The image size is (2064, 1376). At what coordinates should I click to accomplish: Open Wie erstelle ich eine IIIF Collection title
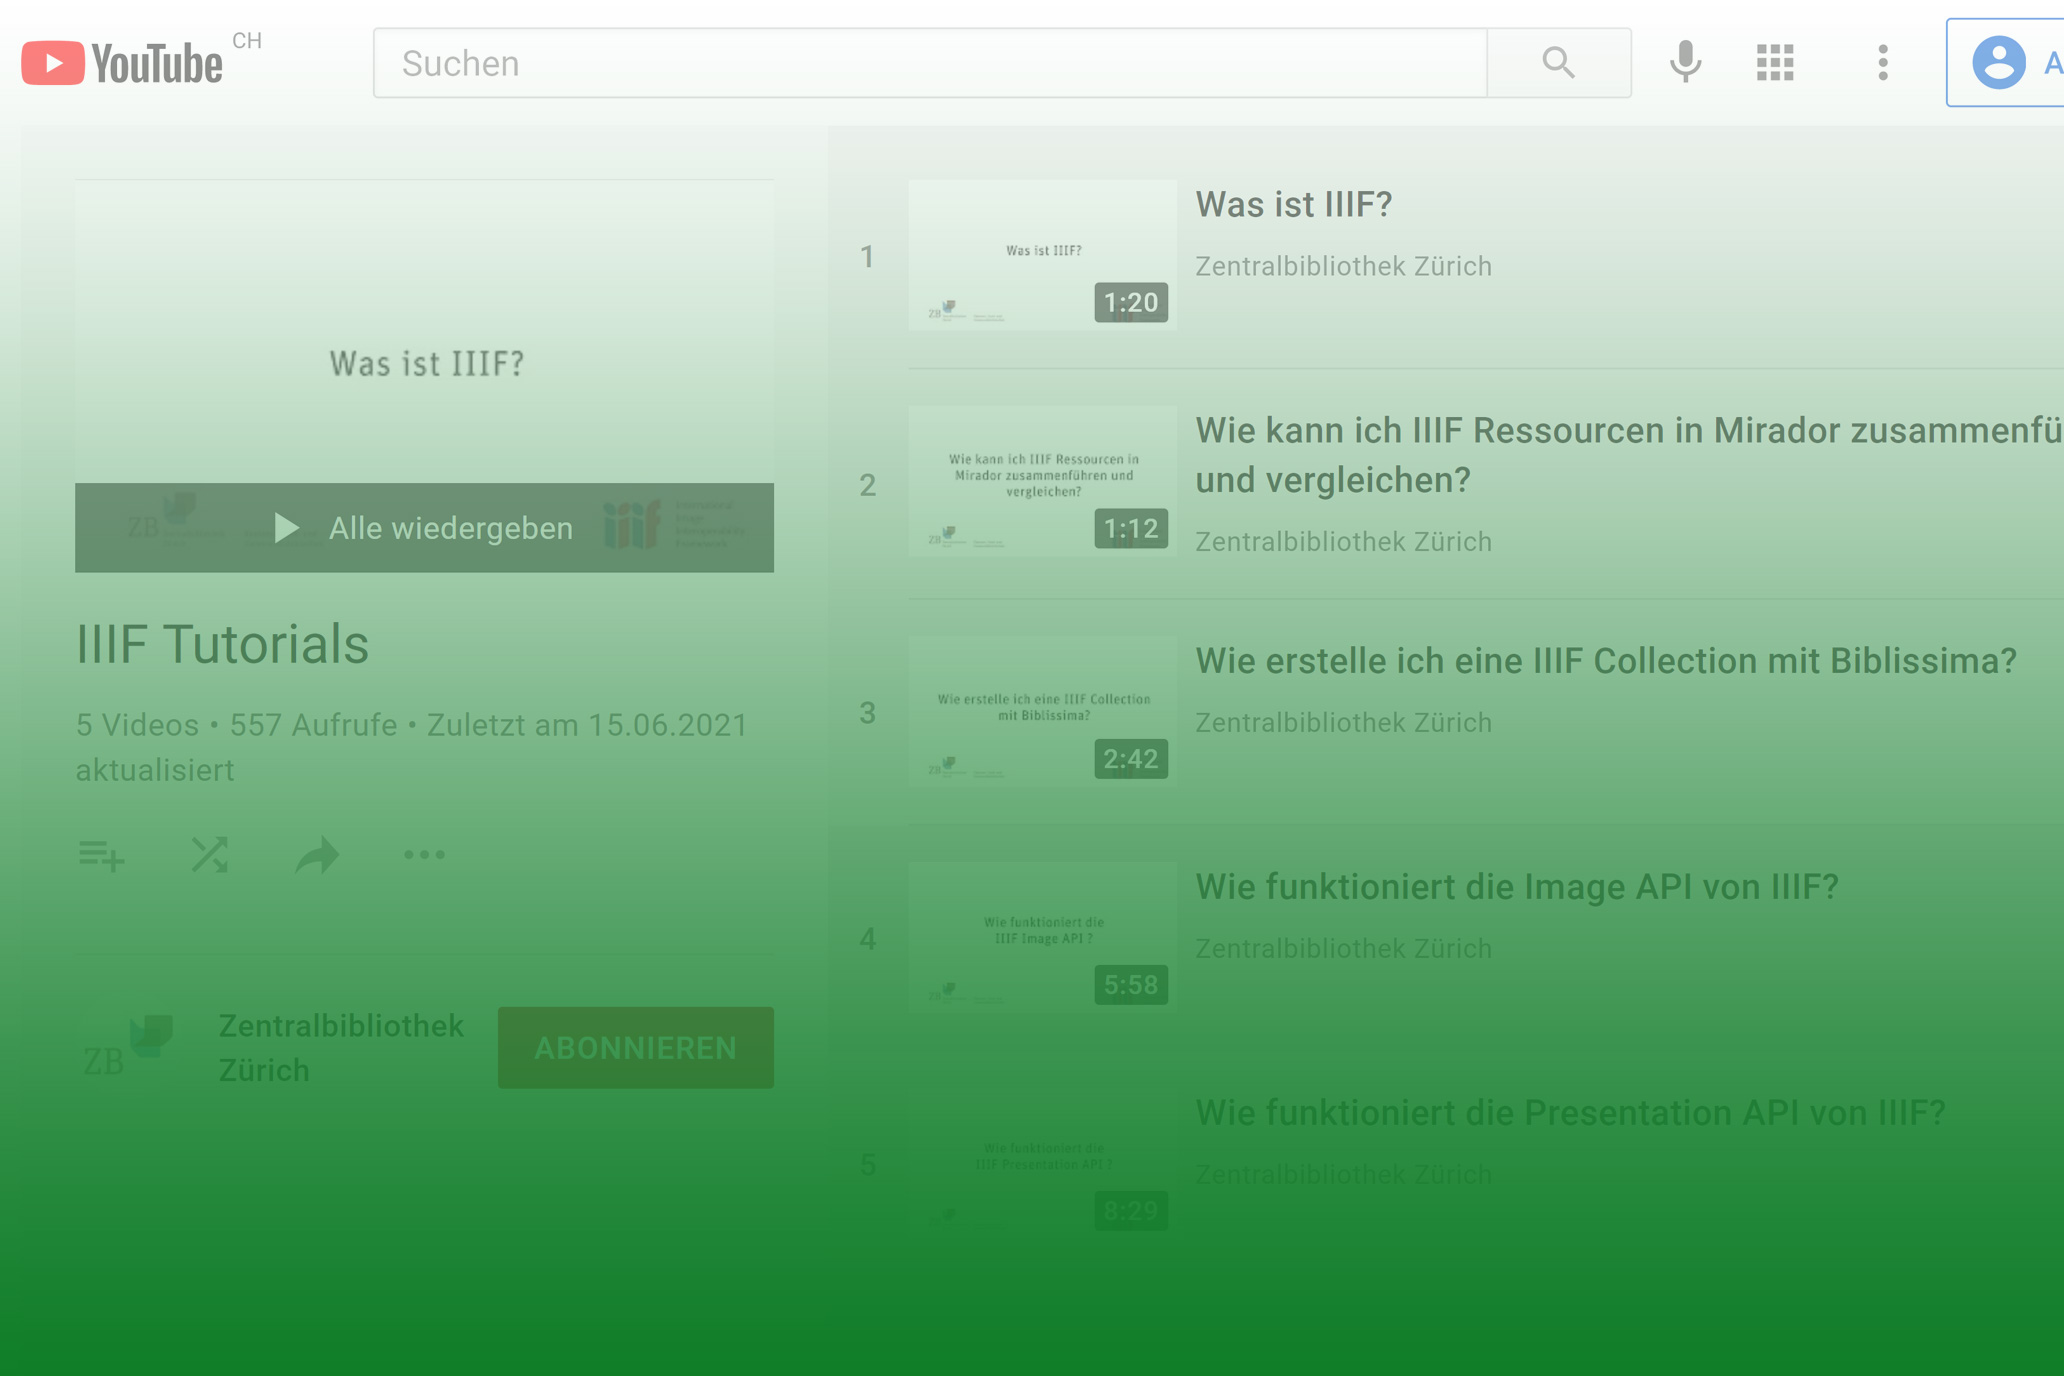[x=1606, y=661]
